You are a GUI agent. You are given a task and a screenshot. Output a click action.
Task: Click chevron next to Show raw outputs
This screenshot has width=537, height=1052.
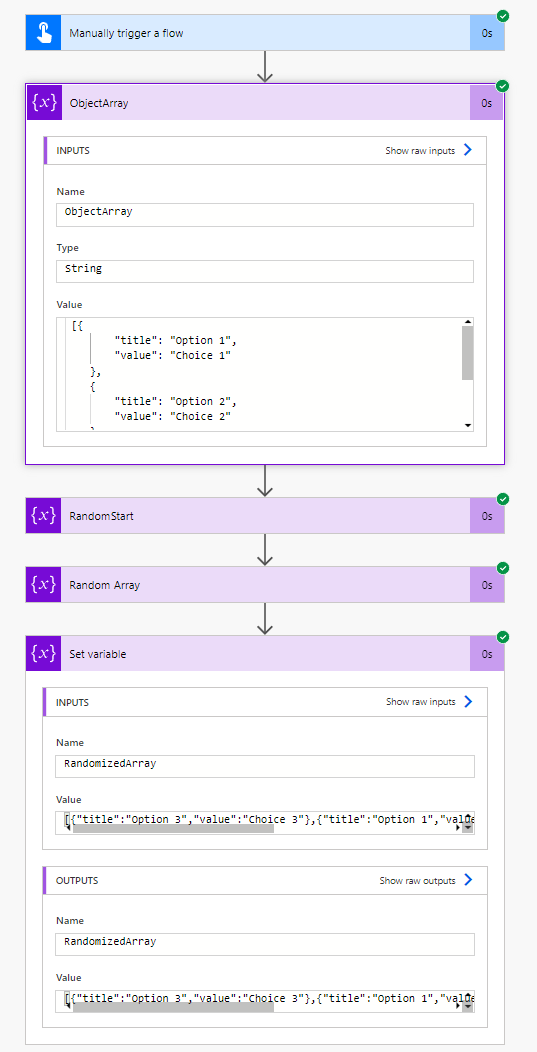469,880
